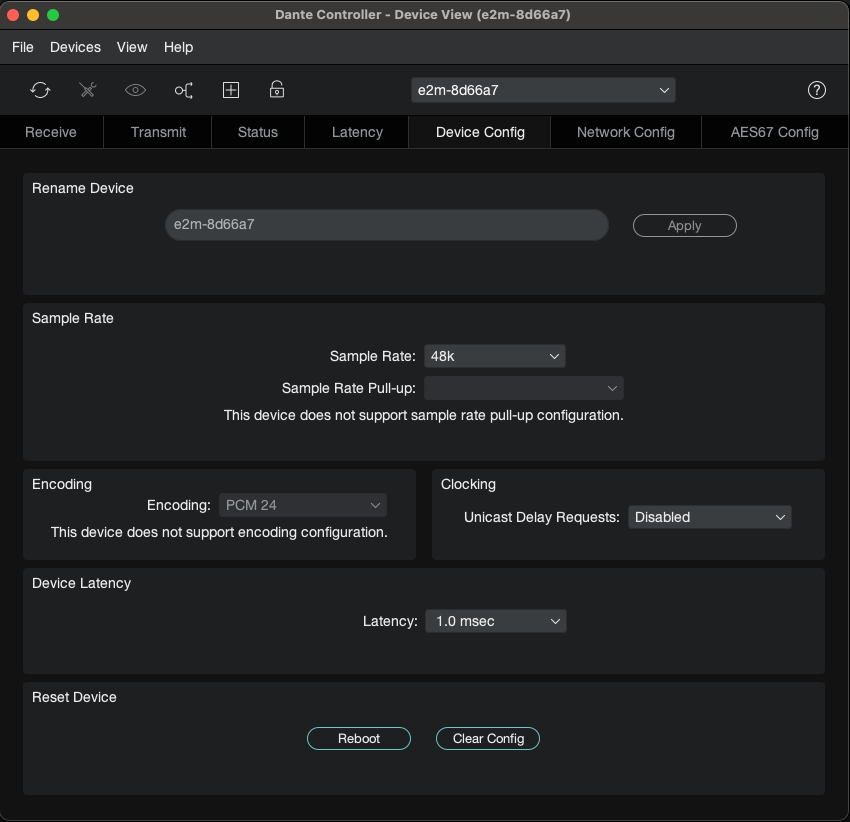Select the Device Config tab
Screen dimensions: 850x822
(480, 132)
